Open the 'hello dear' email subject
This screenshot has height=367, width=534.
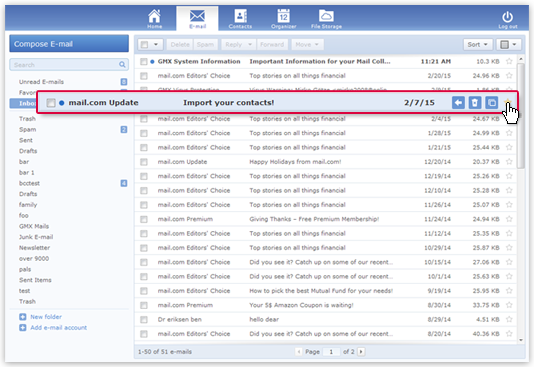(x=264, y=319)
